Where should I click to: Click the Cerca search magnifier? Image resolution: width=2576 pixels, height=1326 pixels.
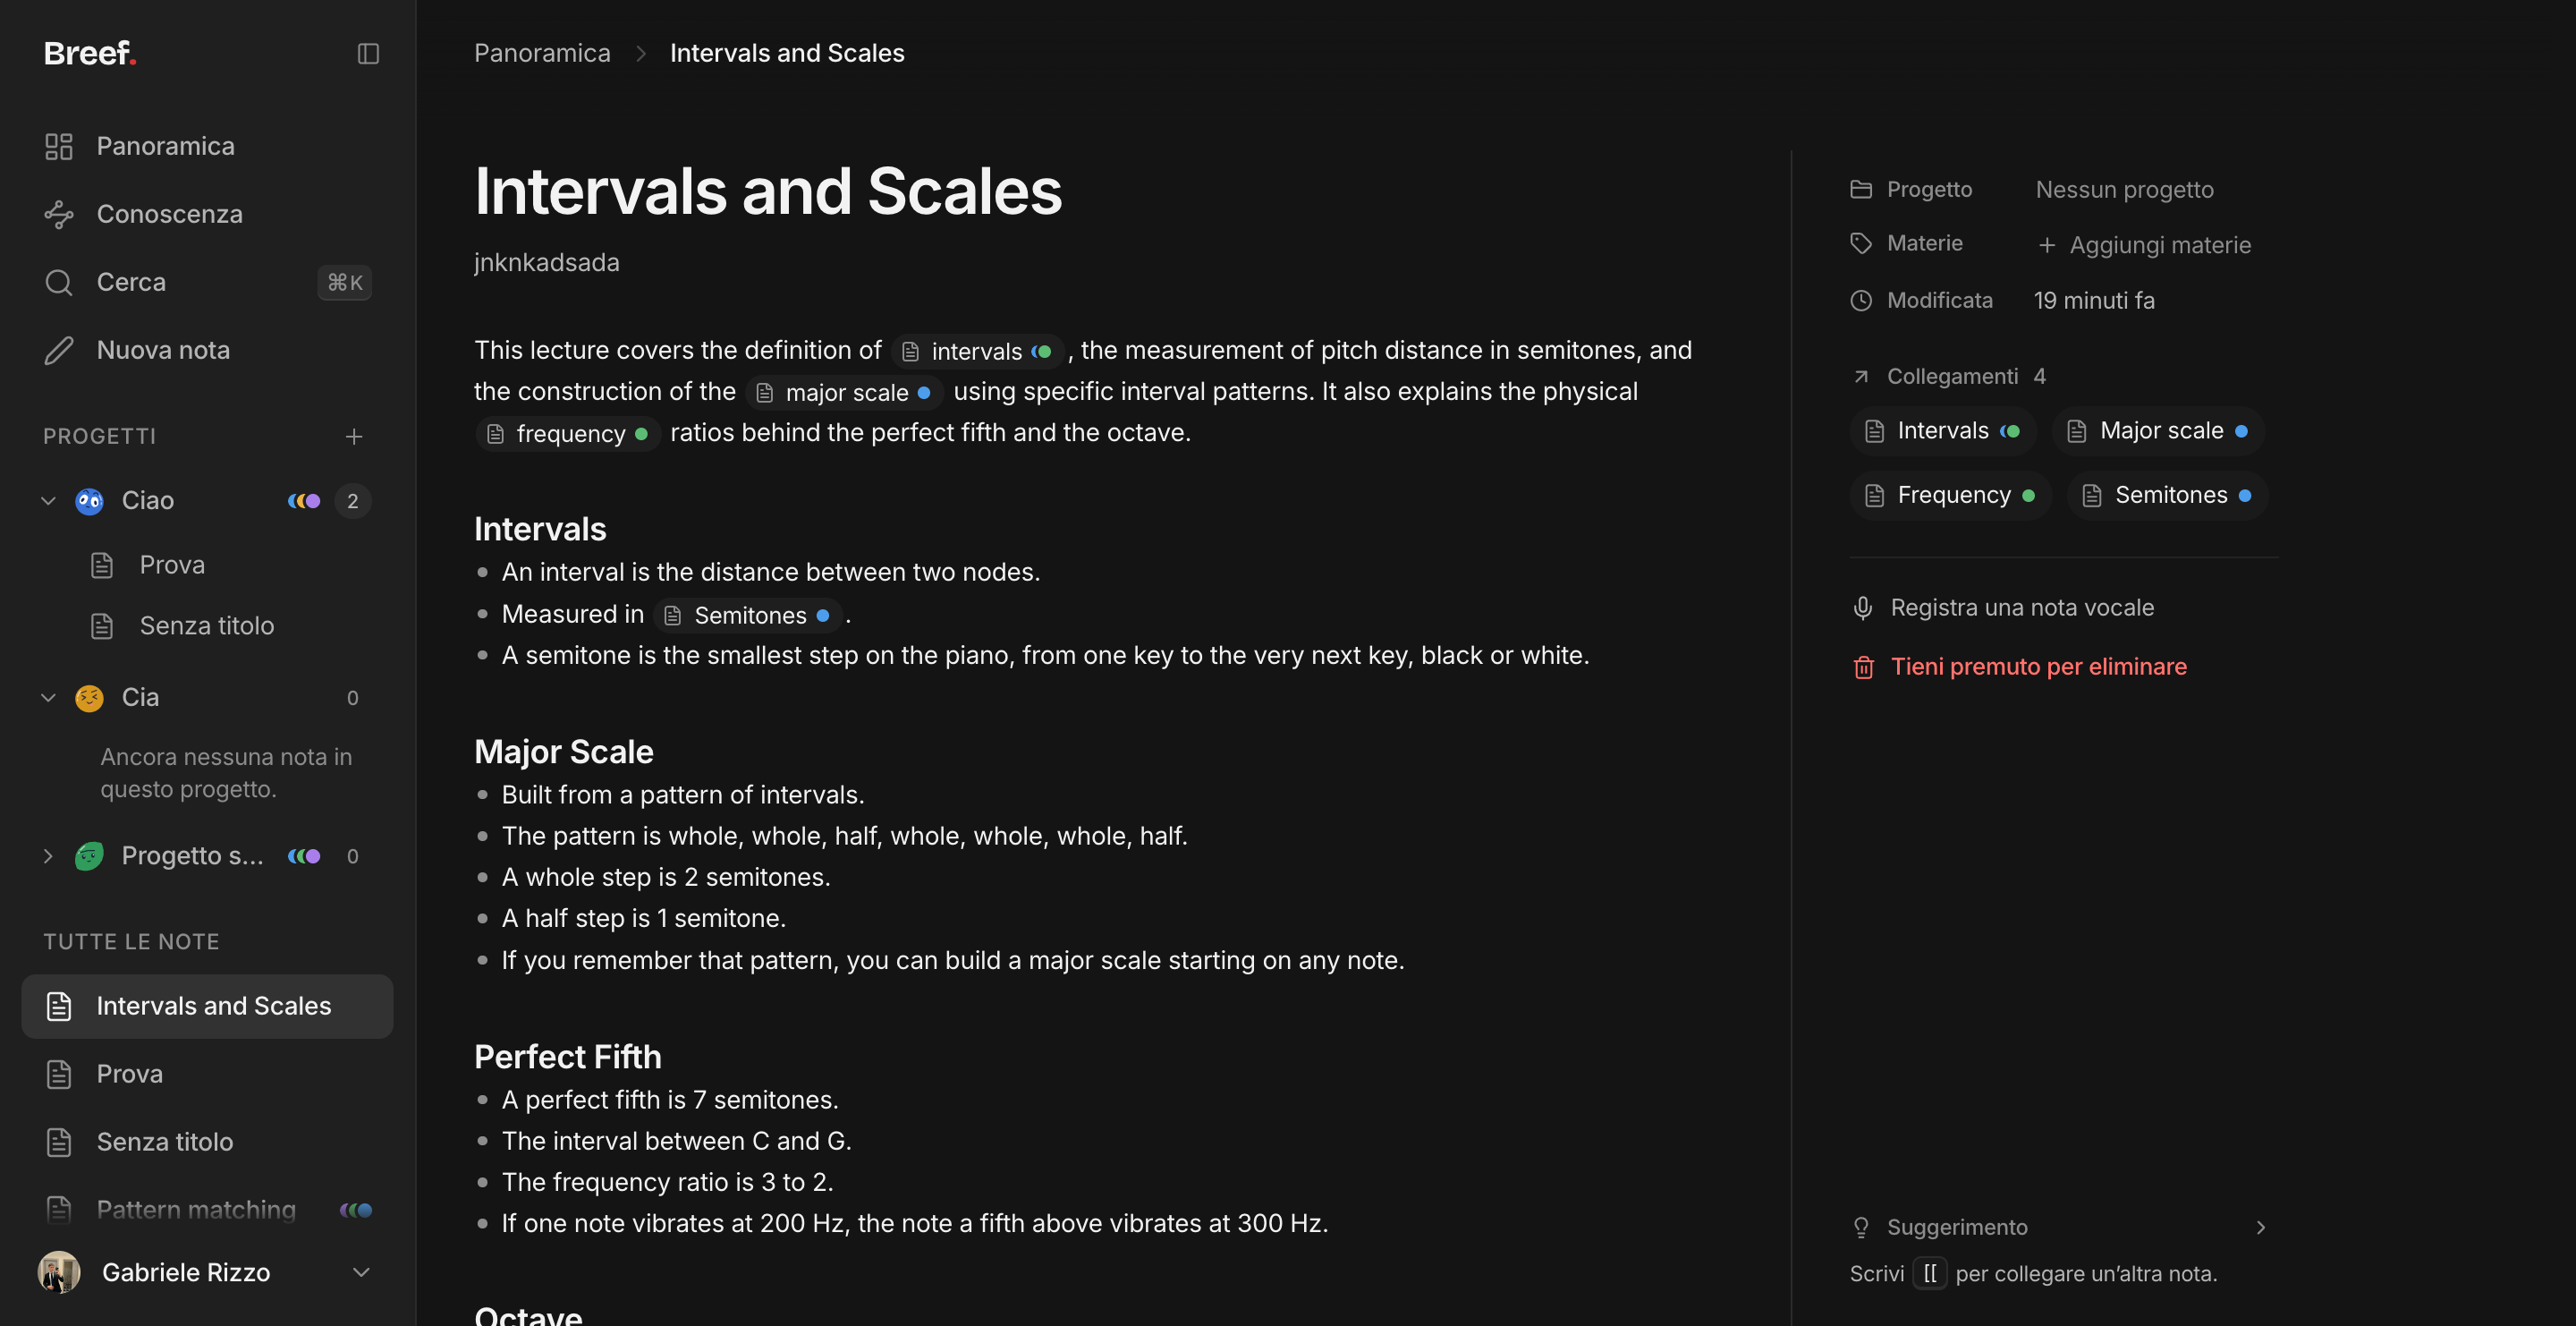[x=59, y=282]
